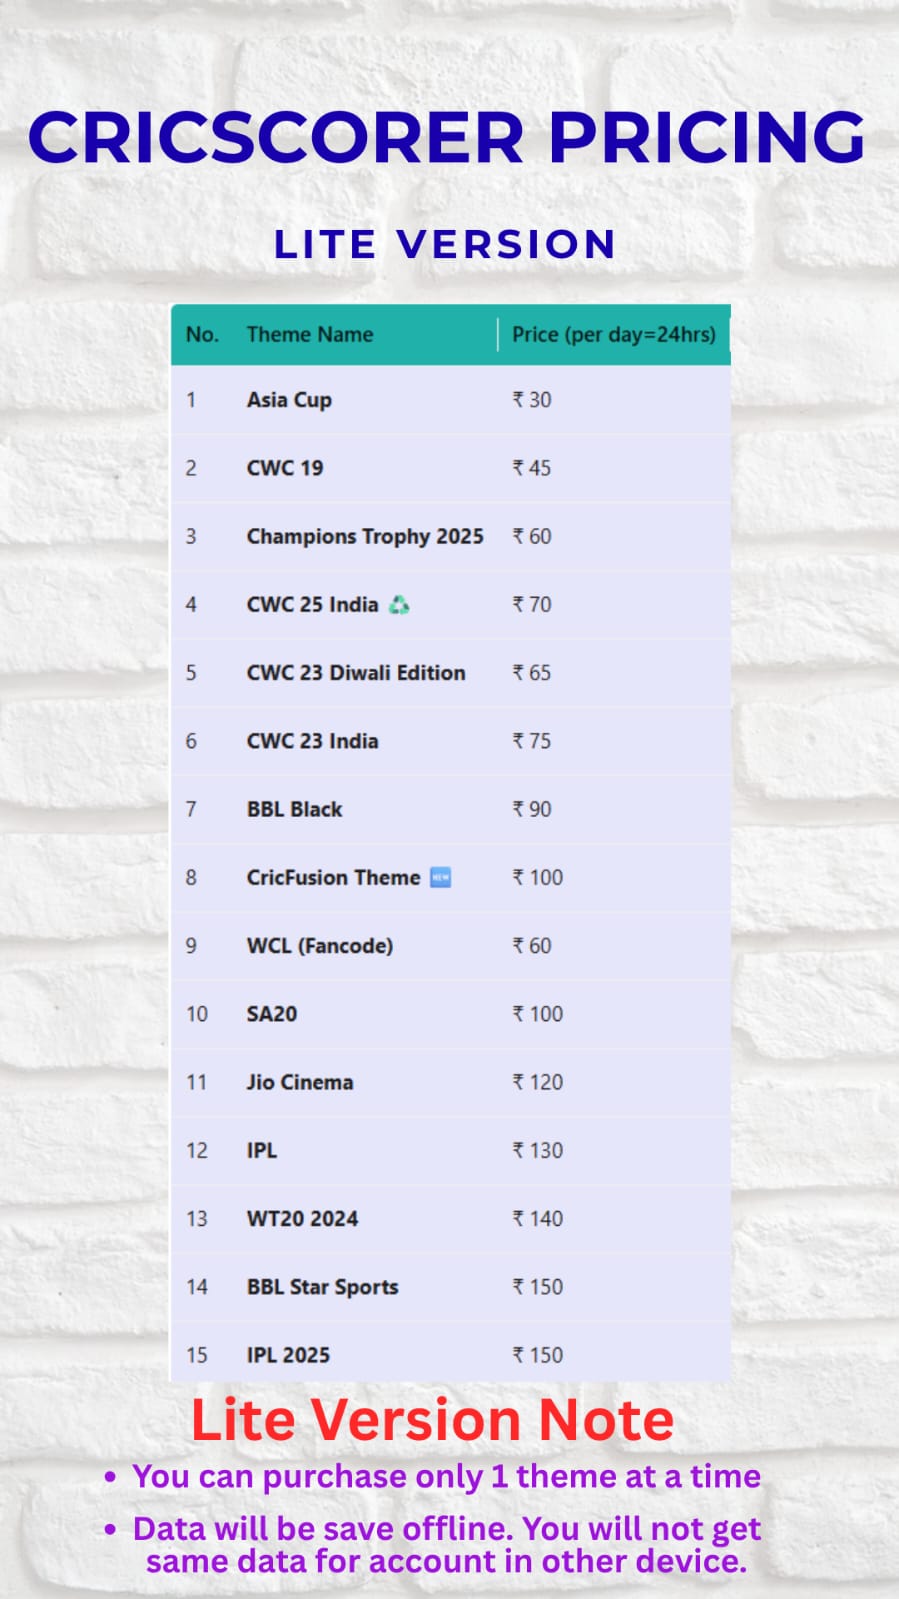Image resolution: width=899 pixels, height=1599 pixels.
Task: Click the ₹ 130 price for IPL
Action: click(537, 1151)
